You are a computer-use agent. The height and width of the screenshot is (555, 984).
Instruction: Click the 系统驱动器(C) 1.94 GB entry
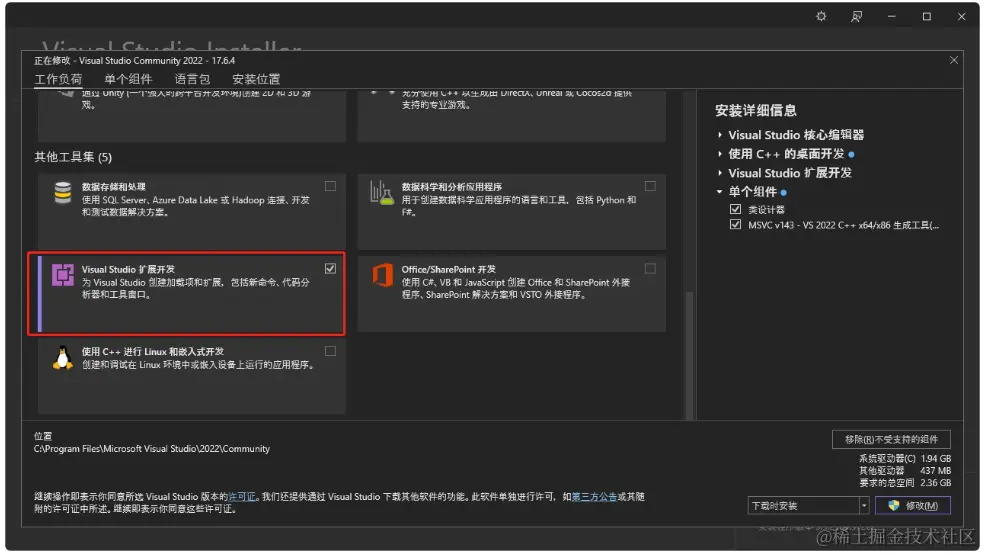click(x=905, y=459)
